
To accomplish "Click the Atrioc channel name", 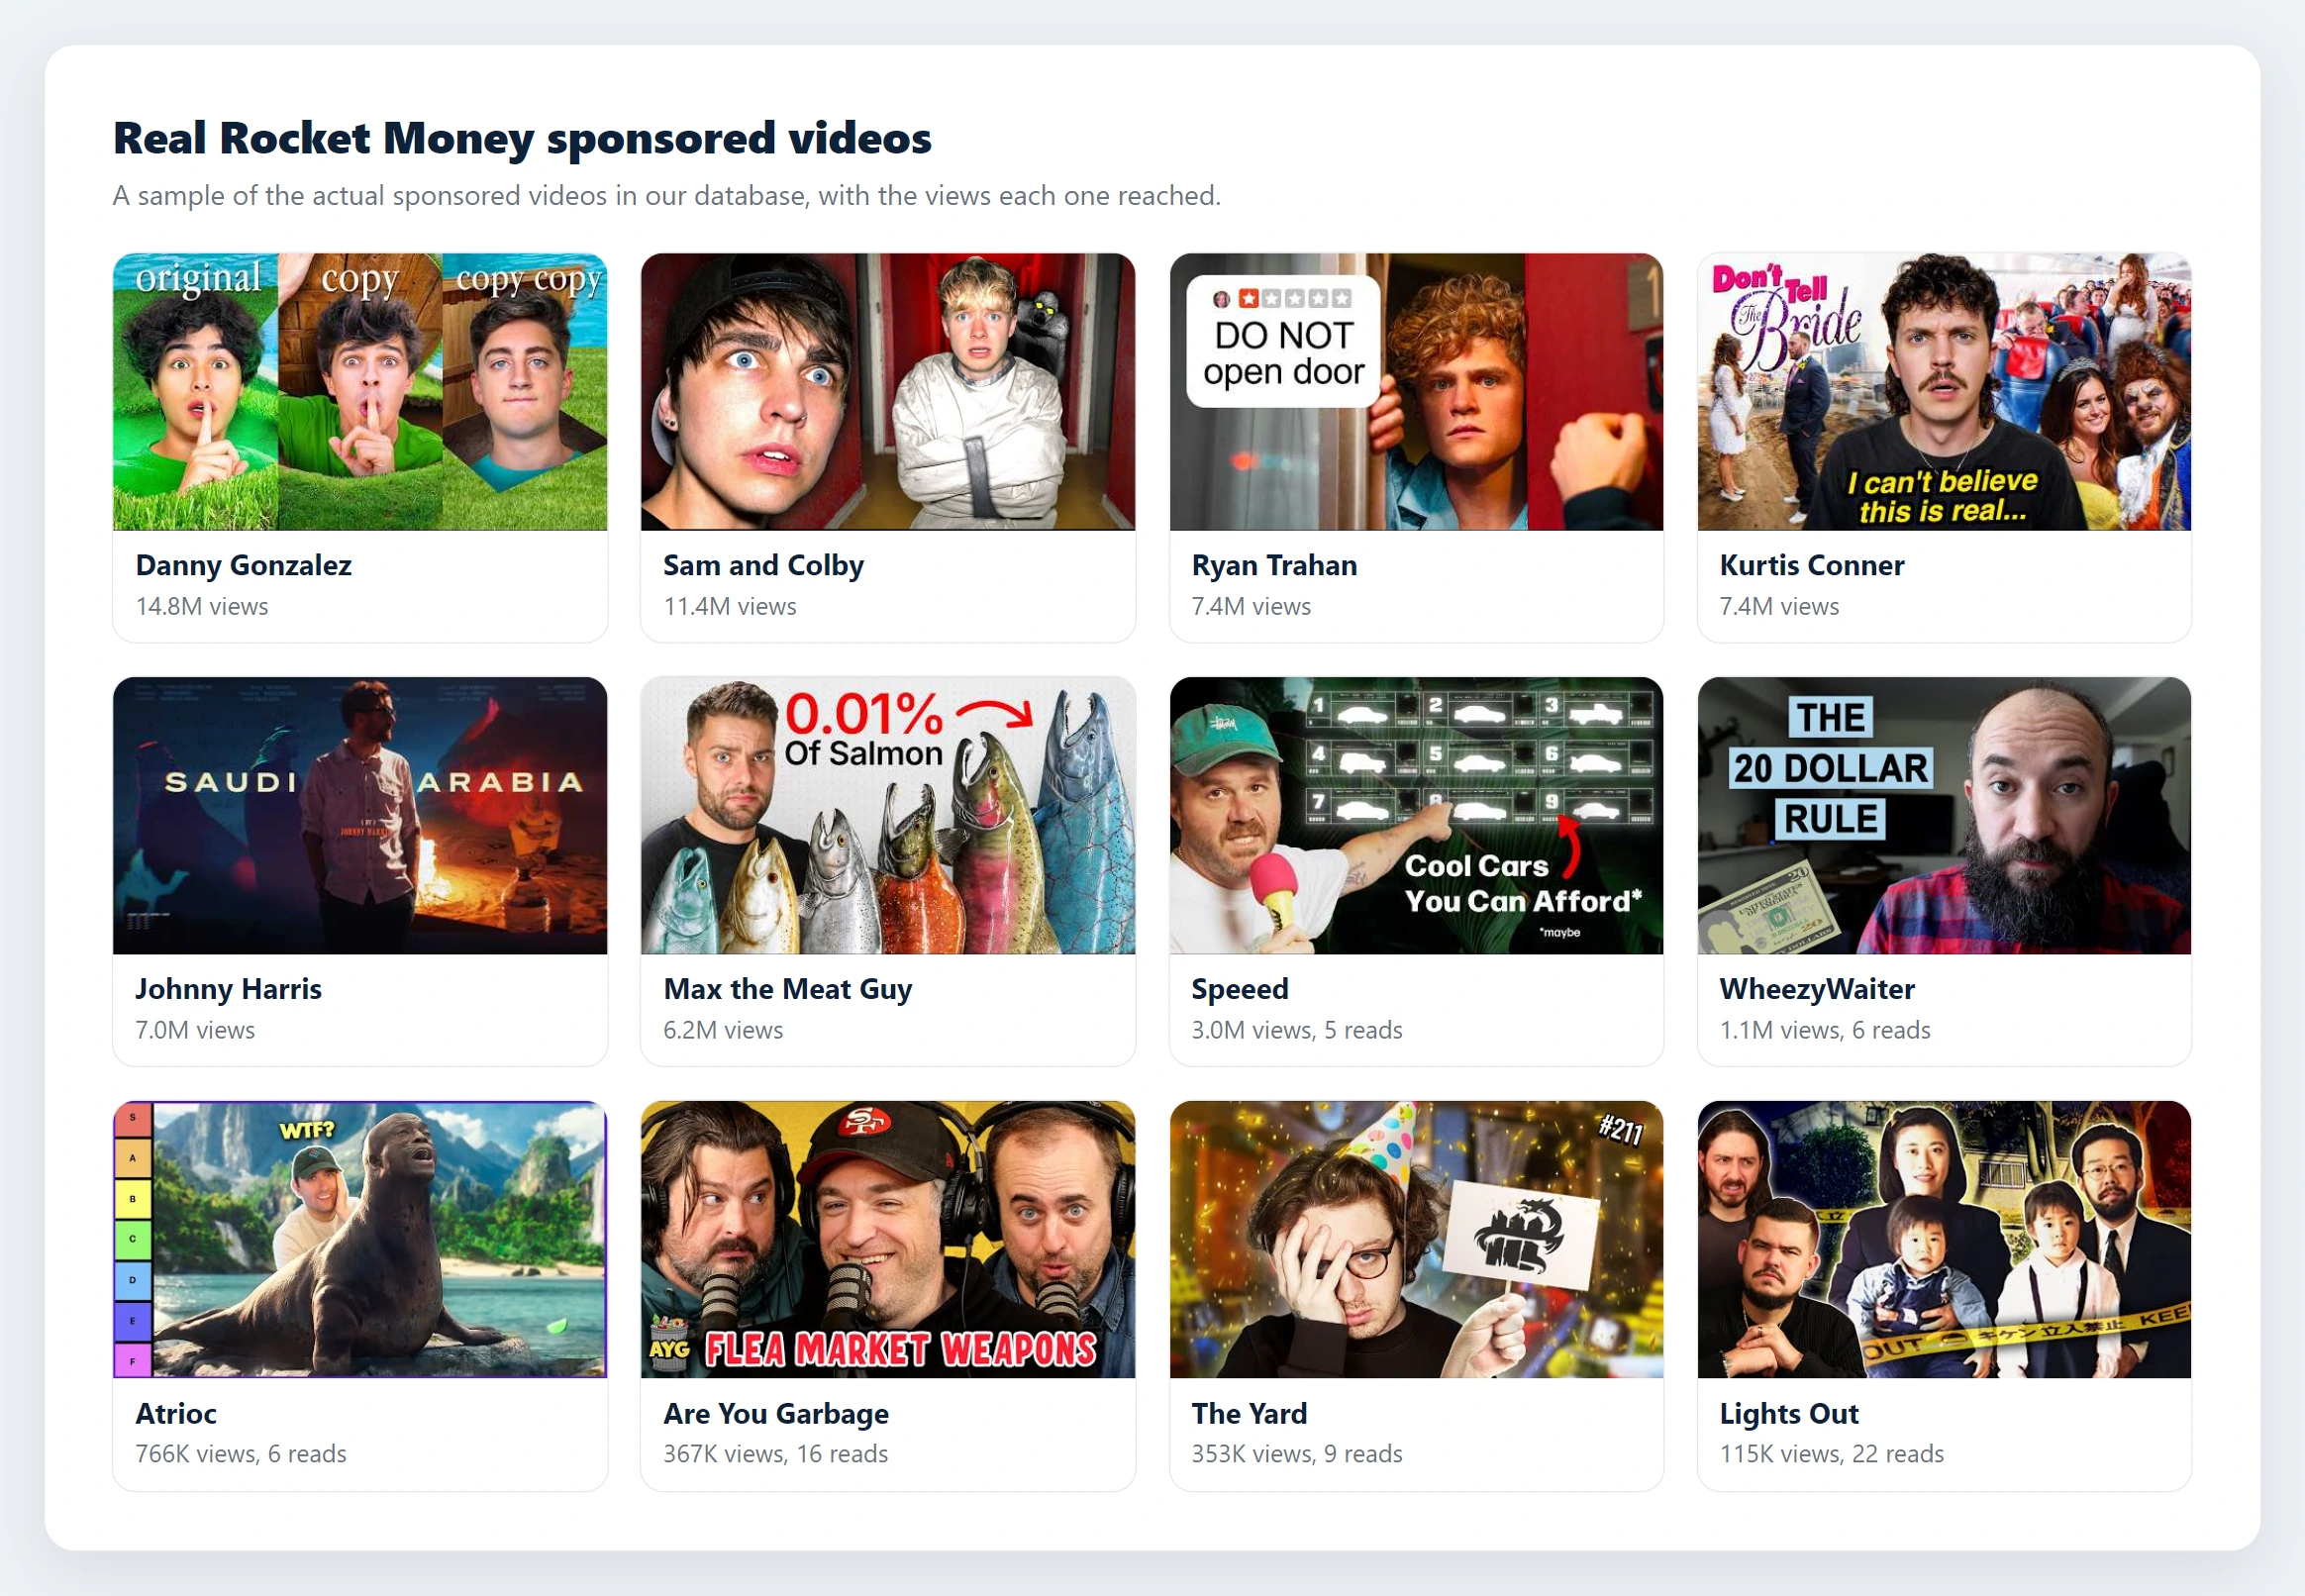I will [x=175, y=1413].
